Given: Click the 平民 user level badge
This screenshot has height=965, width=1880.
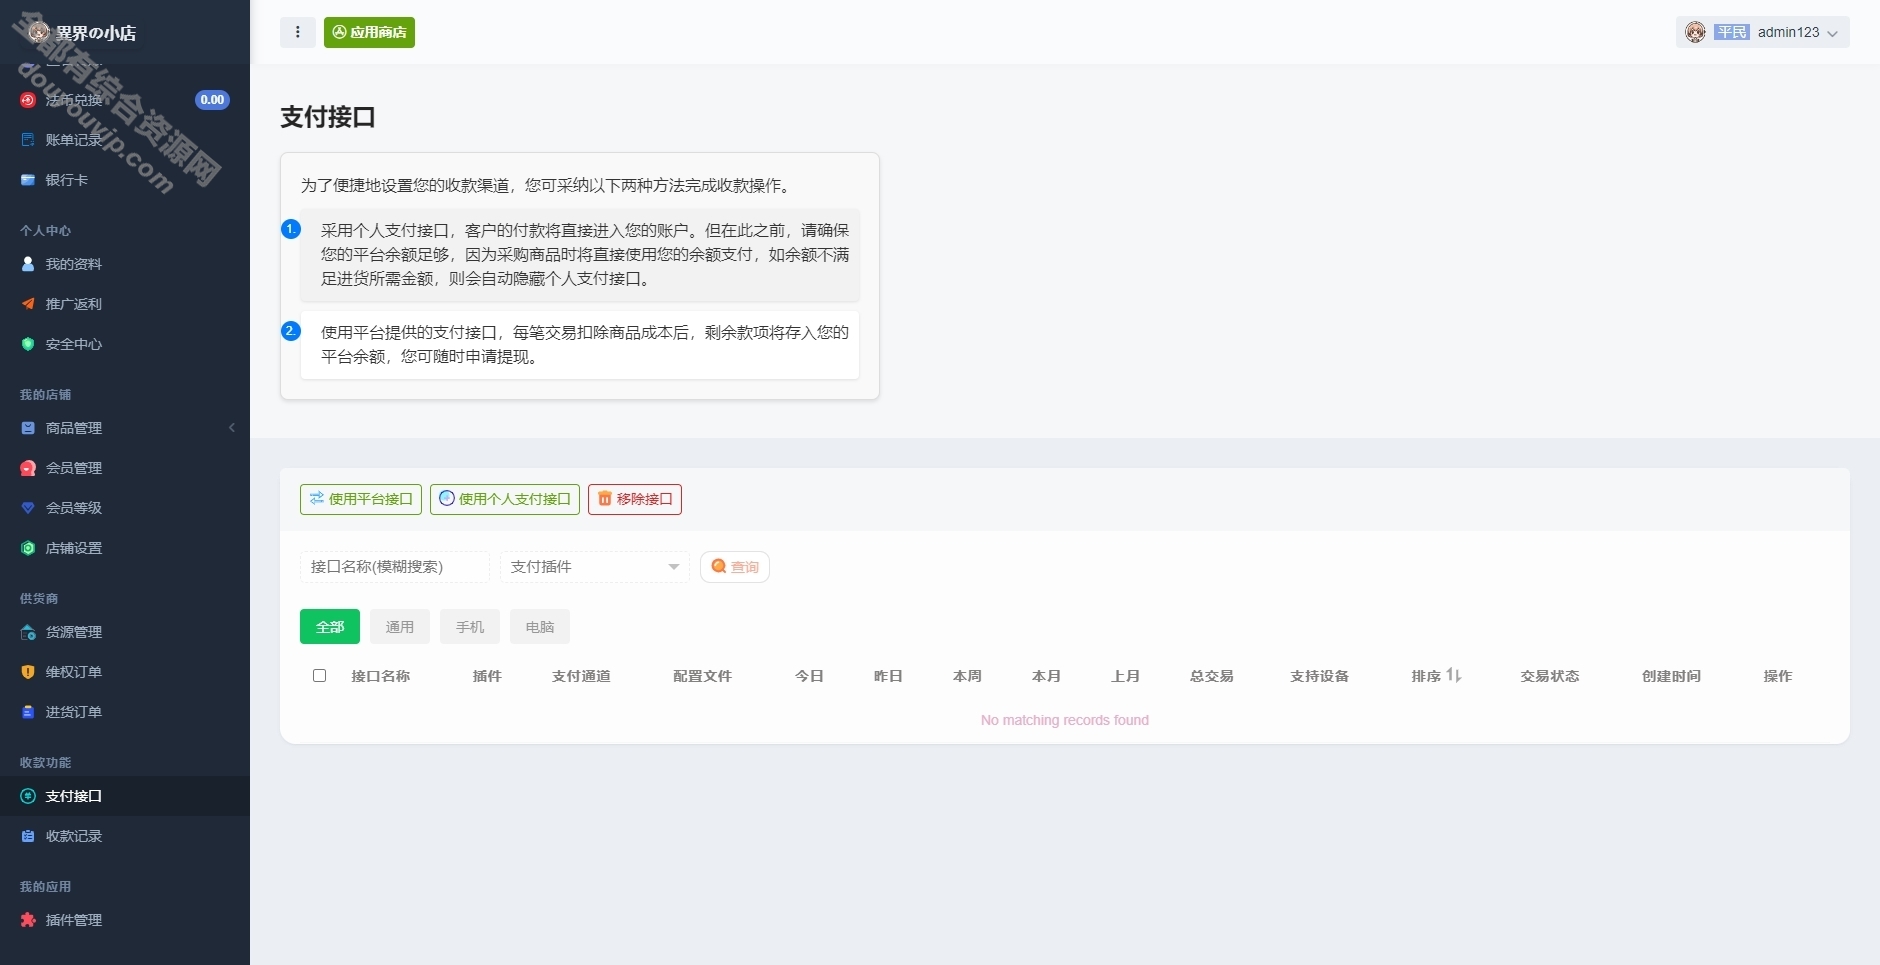Looking at the screenshot, I should [1731, 32].
